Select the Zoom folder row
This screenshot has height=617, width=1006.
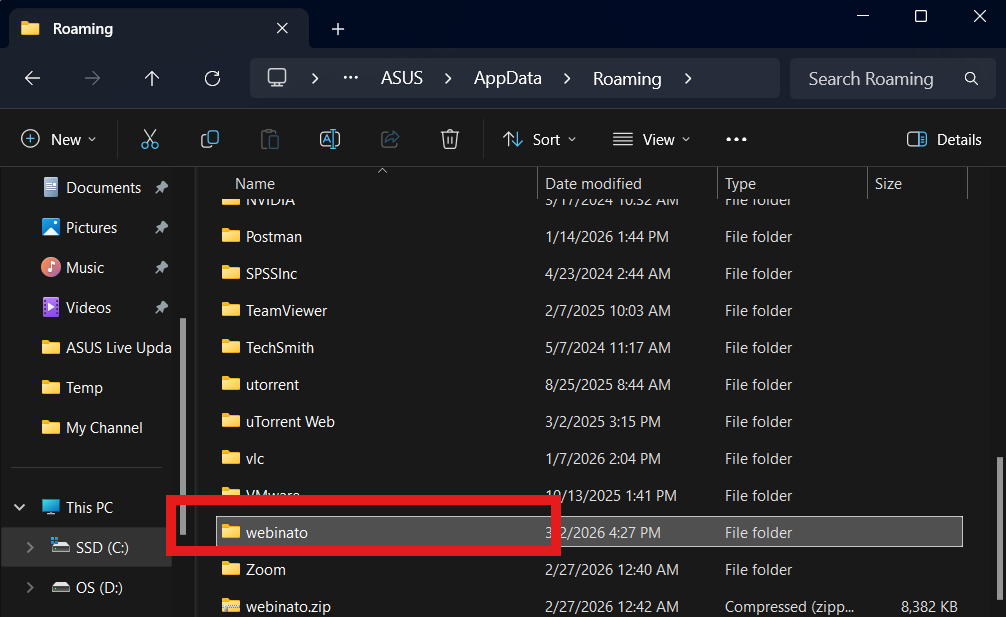click(x=589, y=569)
